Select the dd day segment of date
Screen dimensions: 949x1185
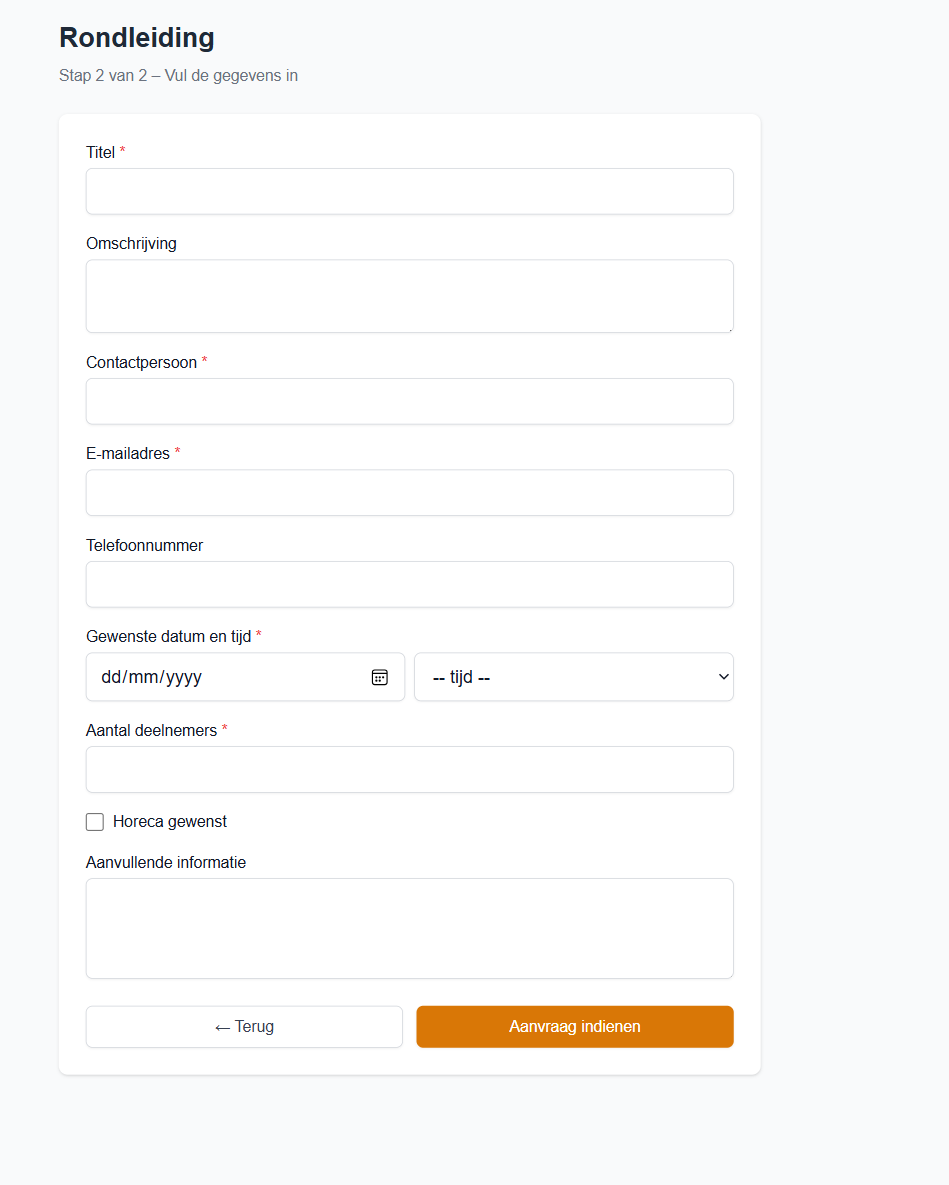110,677
